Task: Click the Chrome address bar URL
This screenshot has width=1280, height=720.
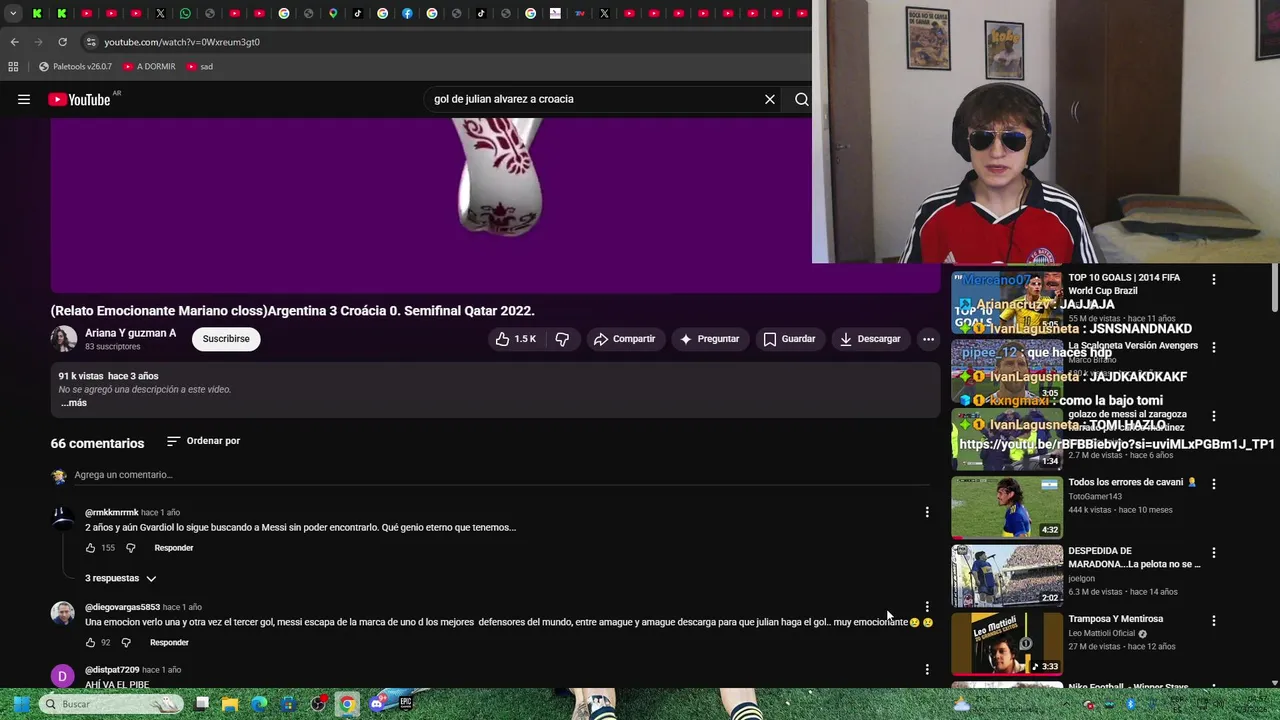Action: [x=182, y=42]
